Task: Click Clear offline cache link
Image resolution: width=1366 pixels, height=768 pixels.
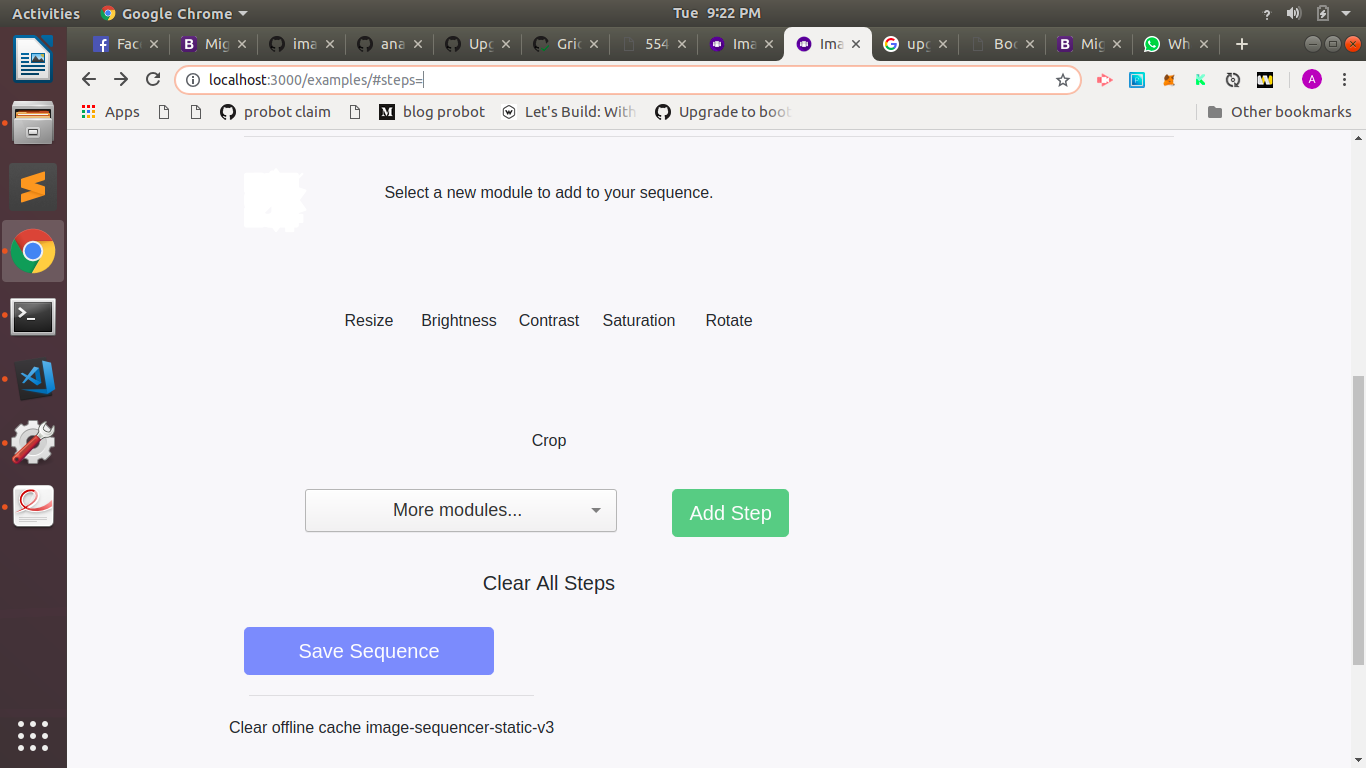Action: (x=391, y=728)
